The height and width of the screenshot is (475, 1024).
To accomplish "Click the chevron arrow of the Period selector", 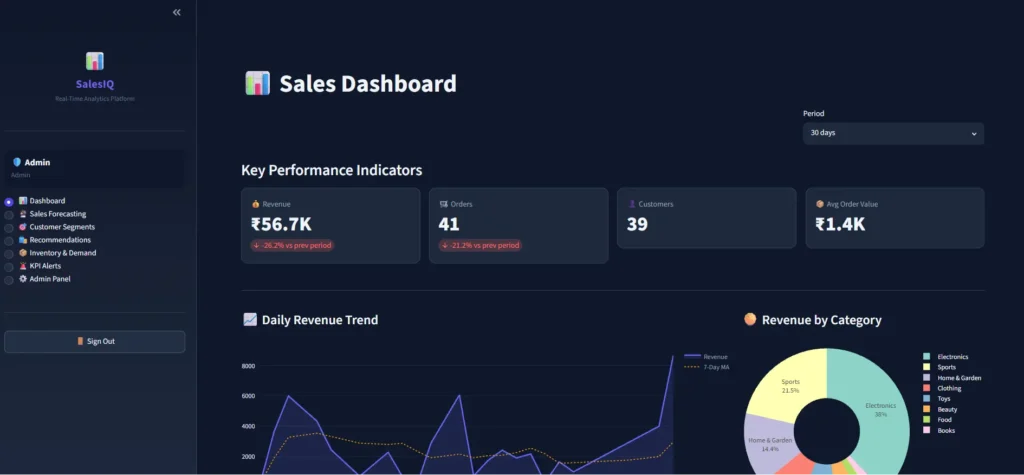I will pyautogui.click(x=974, y=134).
